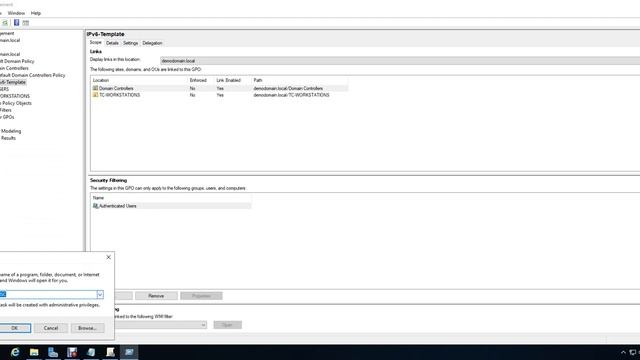This screenshot has height=360, width=640.
Task: Click the fifth taskbar icon
Action: tap(91, 352)
